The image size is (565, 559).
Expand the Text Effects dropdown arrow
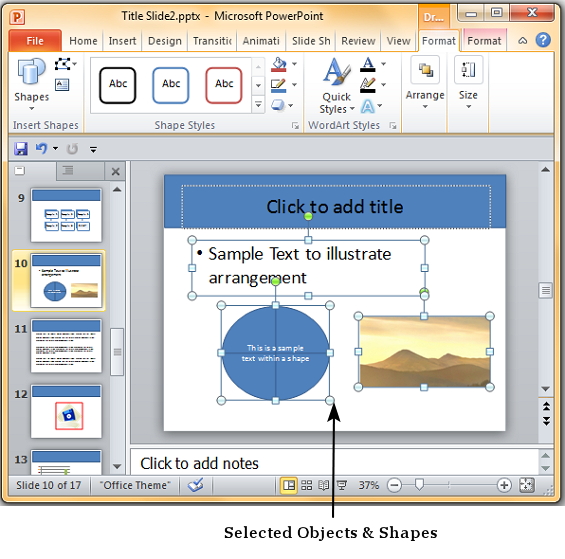(x=380, y=106)
